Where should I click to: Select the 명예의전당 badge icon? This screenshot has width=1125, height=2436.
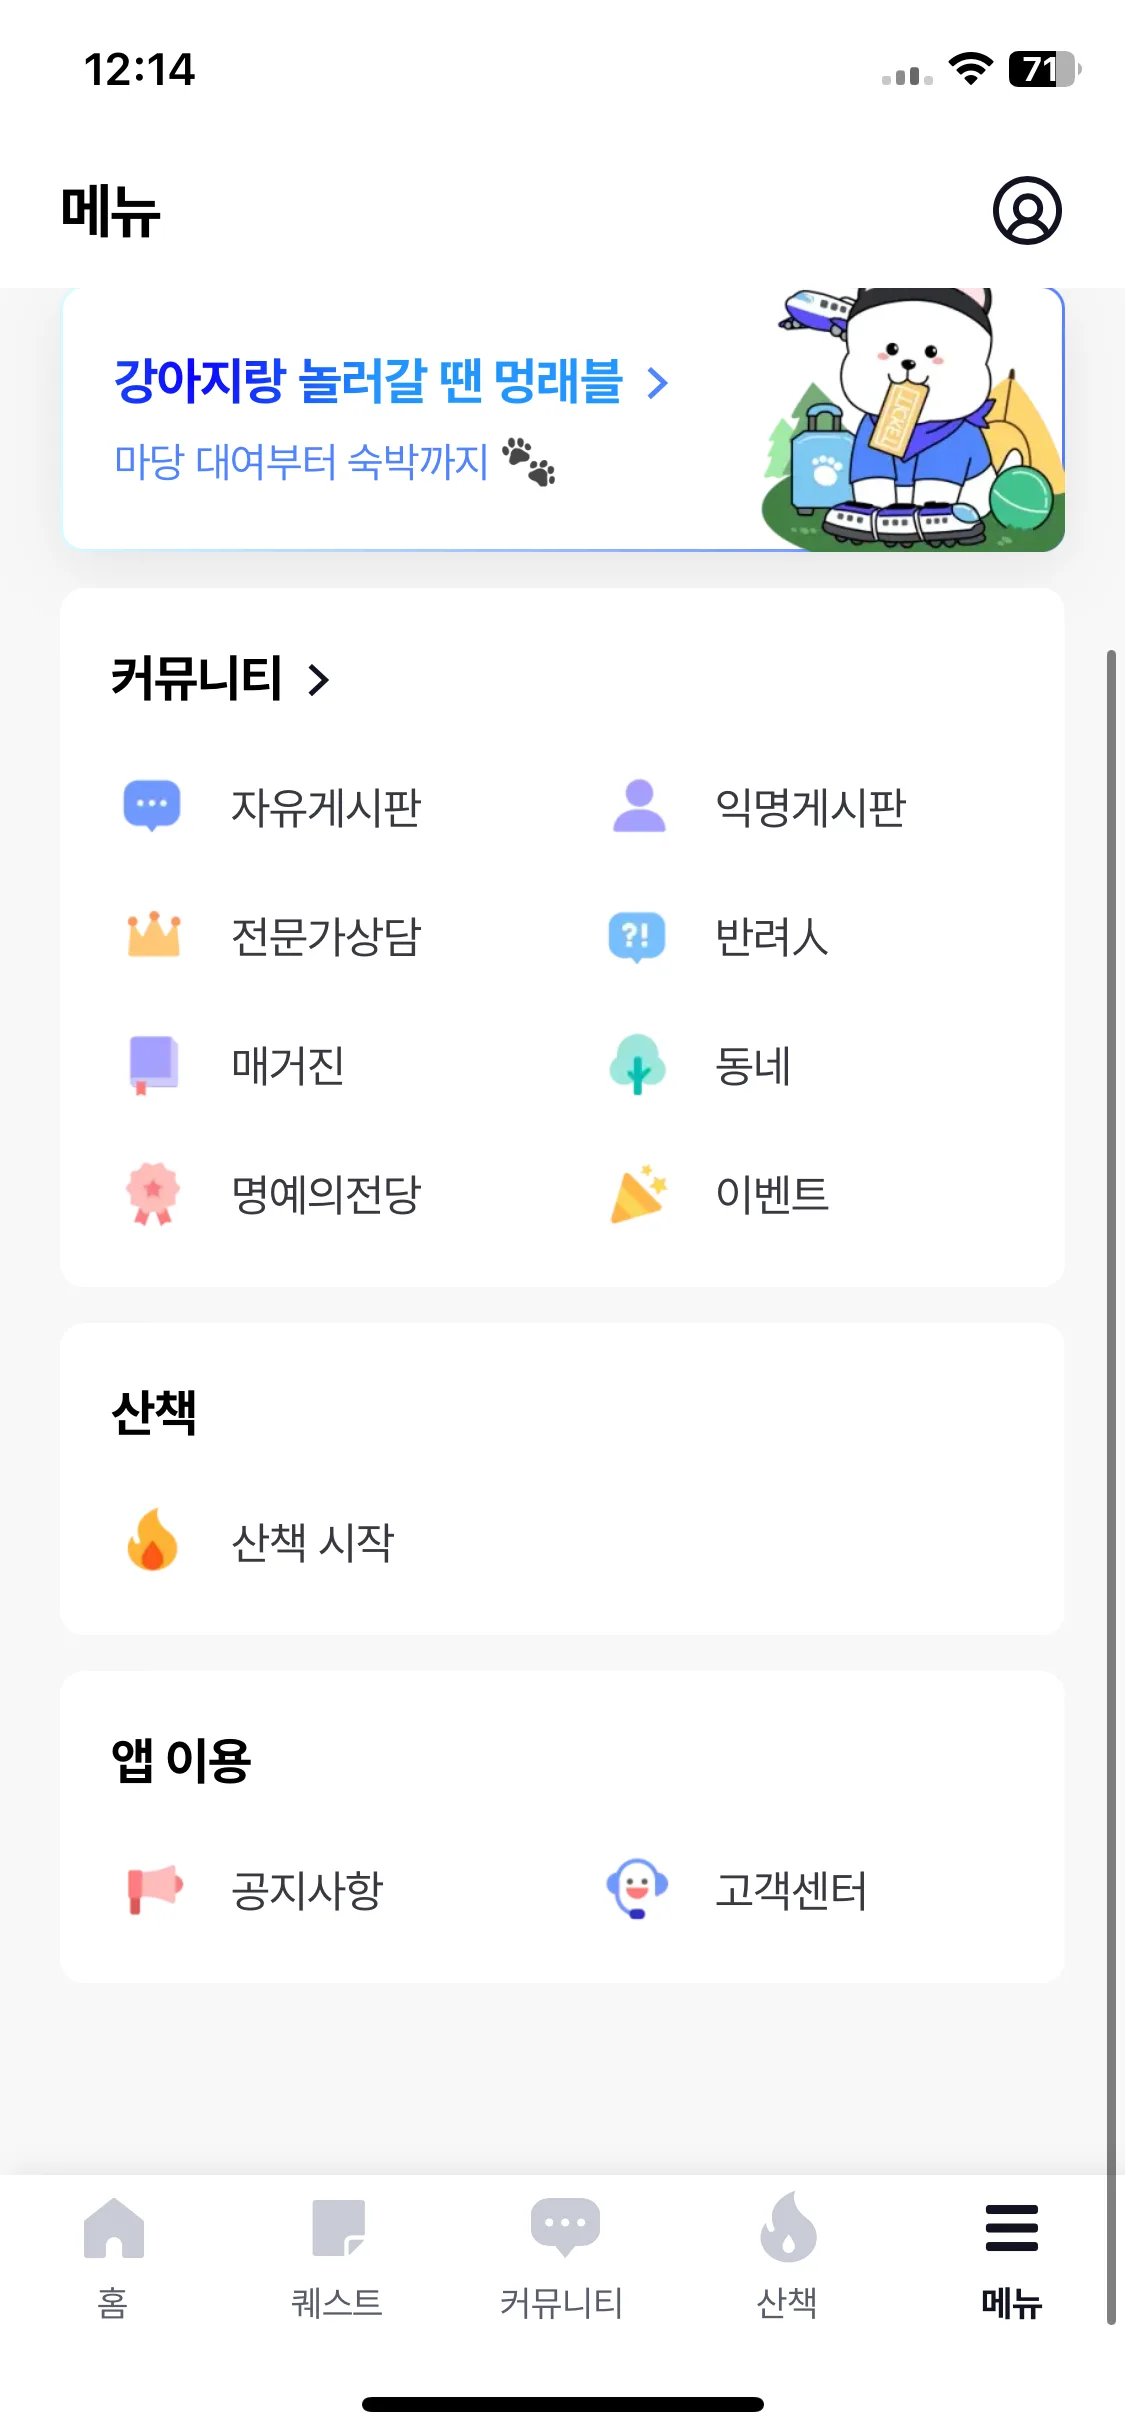pyautogui.click(x=153, y=1193)
